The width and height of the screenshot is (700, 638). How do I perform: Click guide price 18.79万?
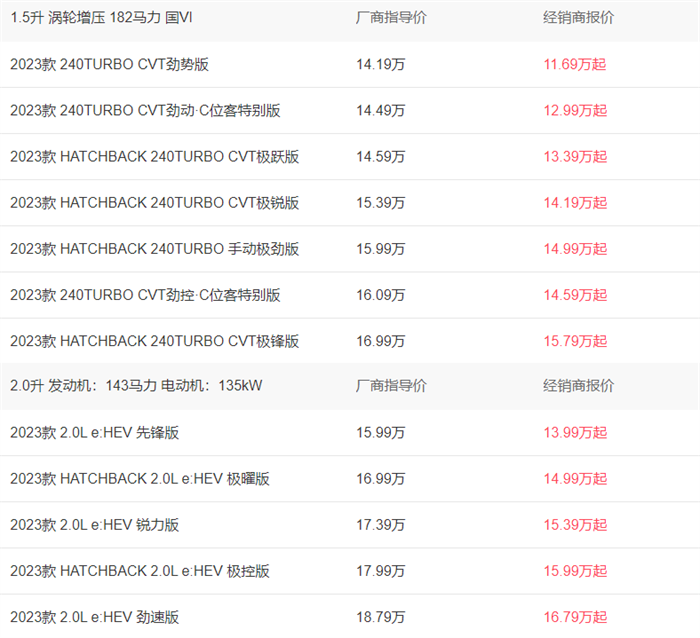tap(380, 617)
